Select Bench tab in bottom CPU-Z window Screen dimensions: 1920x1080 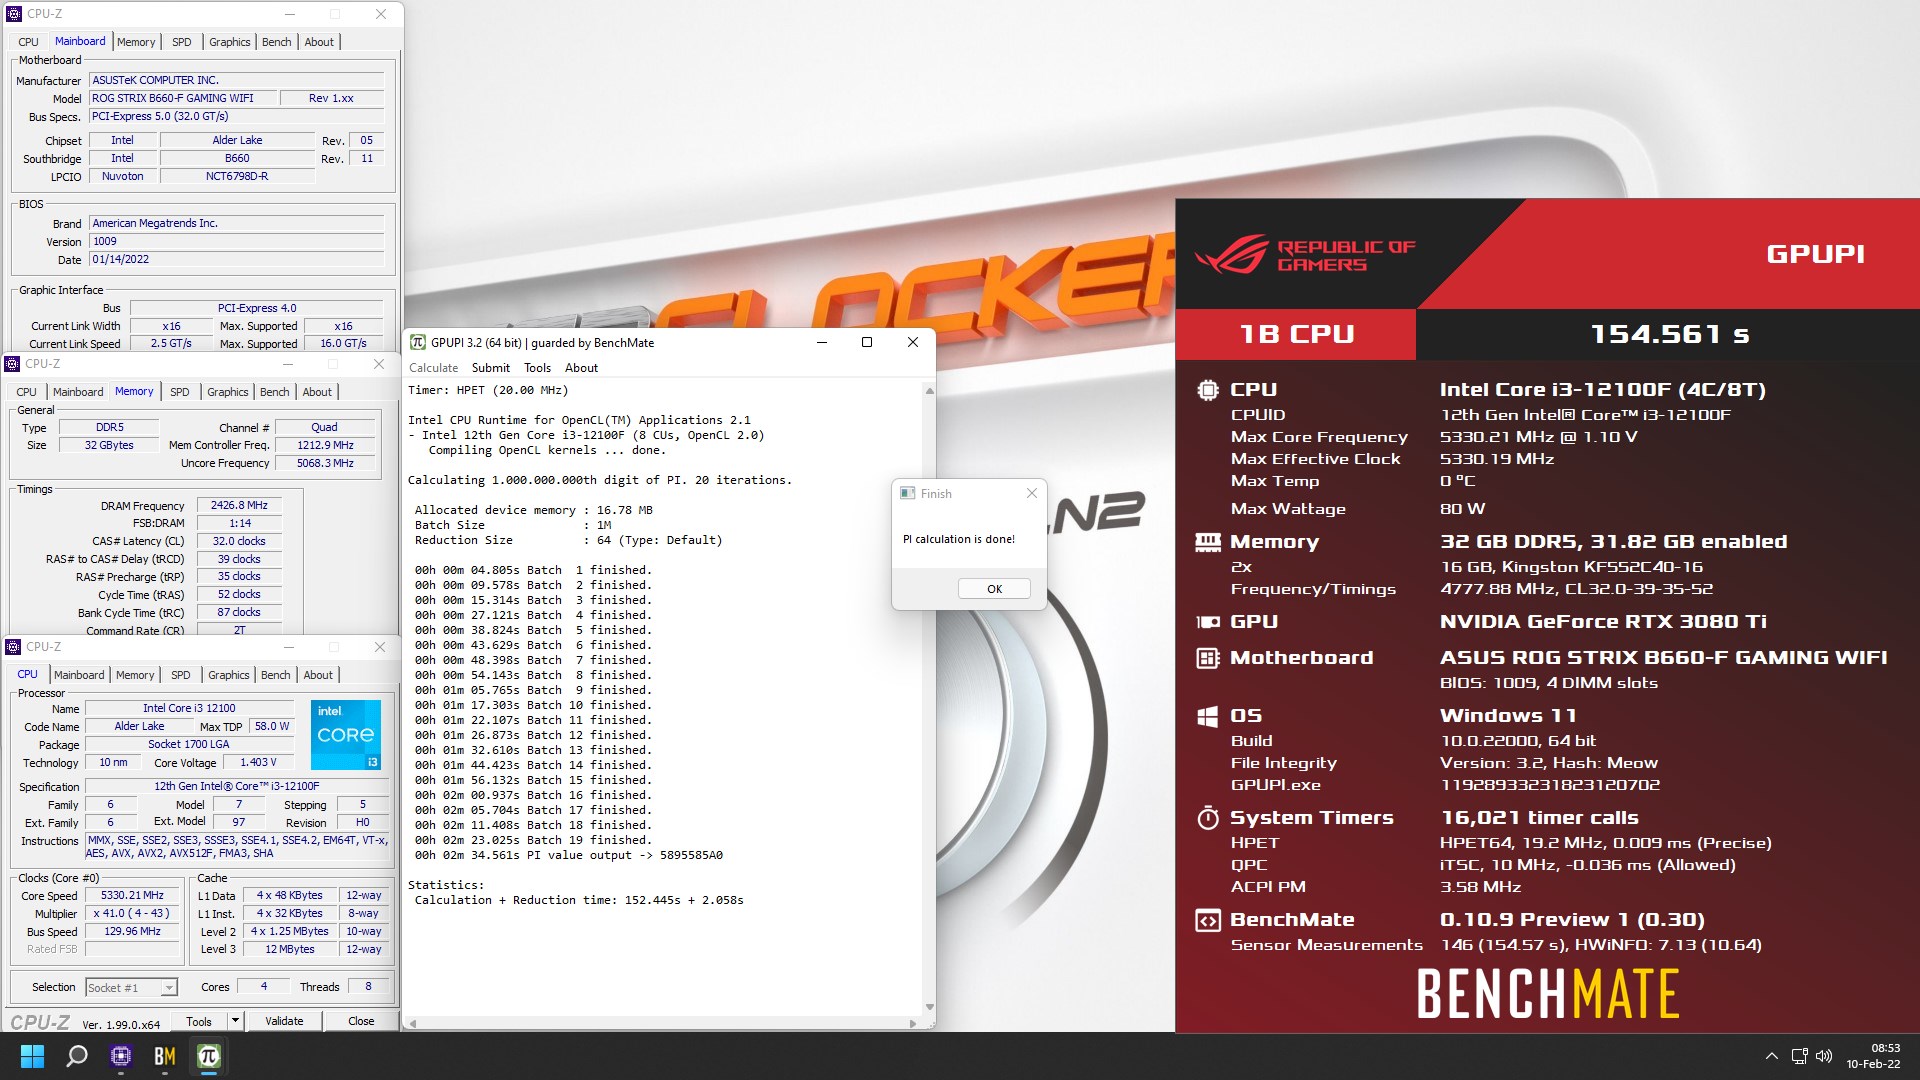[x=276, y=675]
